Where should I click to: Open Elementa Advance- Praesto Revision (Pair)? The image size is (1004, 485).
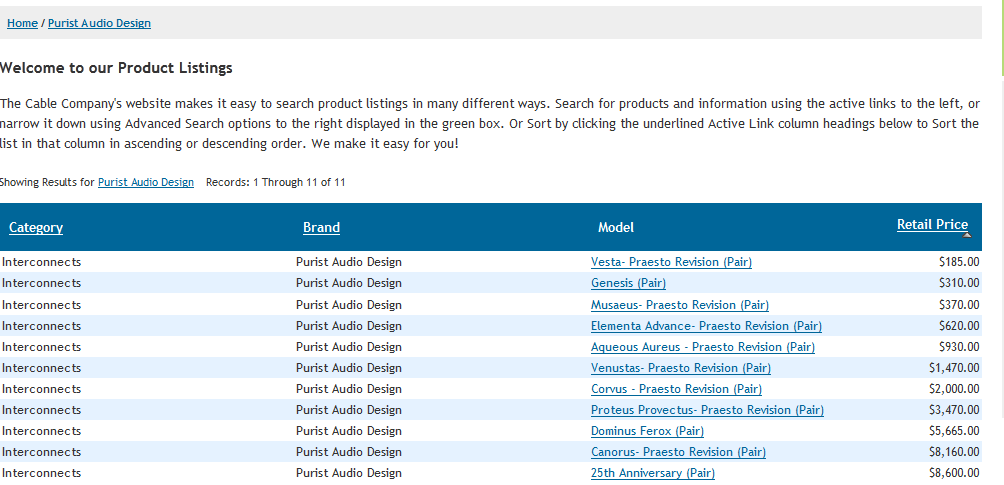[x=706, y=326]
